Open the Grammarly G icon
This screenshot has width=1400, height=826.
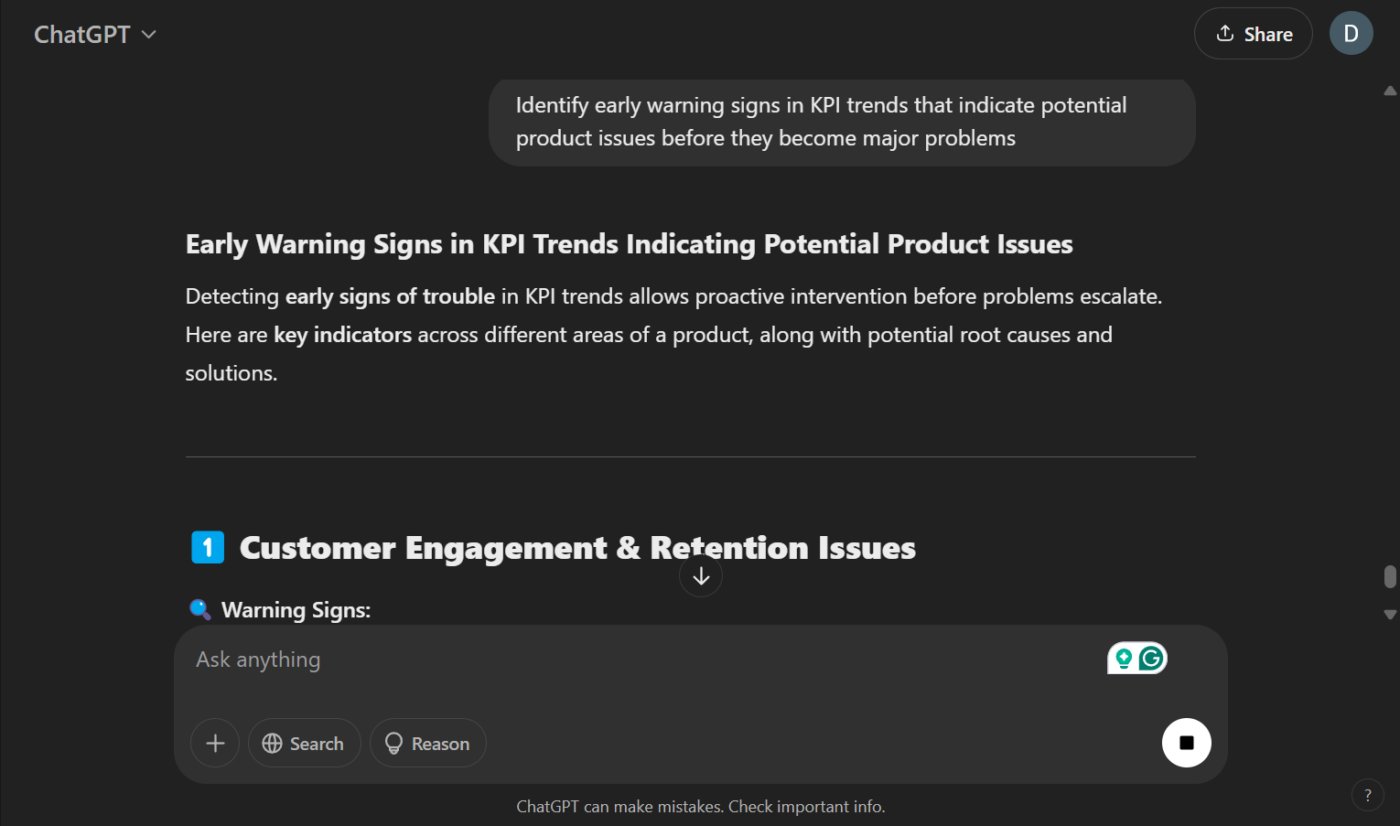(x=1152, y=658)
